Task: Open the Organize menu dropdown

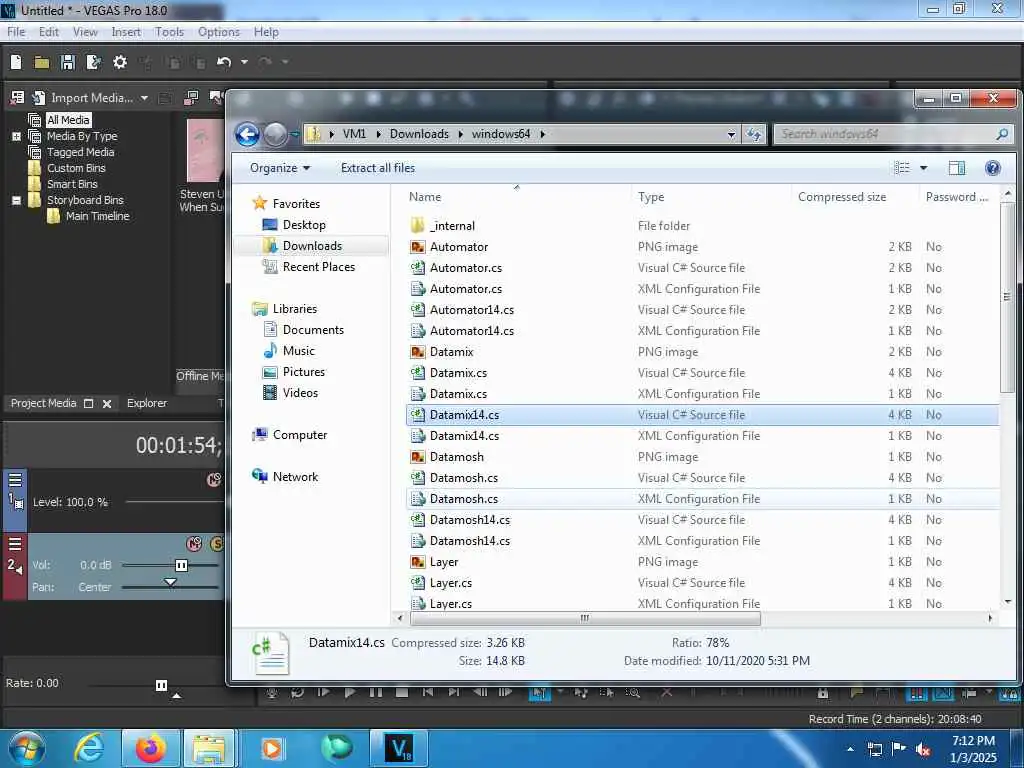Action: tap(280, 168)
